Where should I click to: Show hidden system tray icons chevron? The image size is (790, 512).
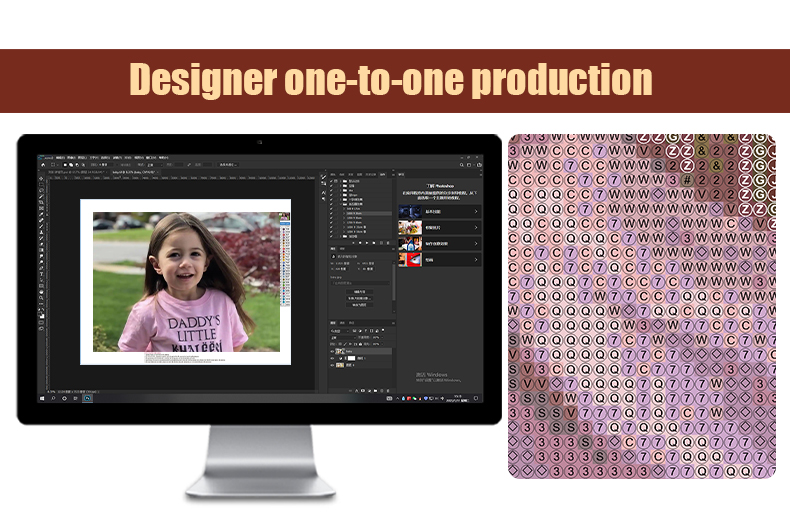[x=398, y=398]
